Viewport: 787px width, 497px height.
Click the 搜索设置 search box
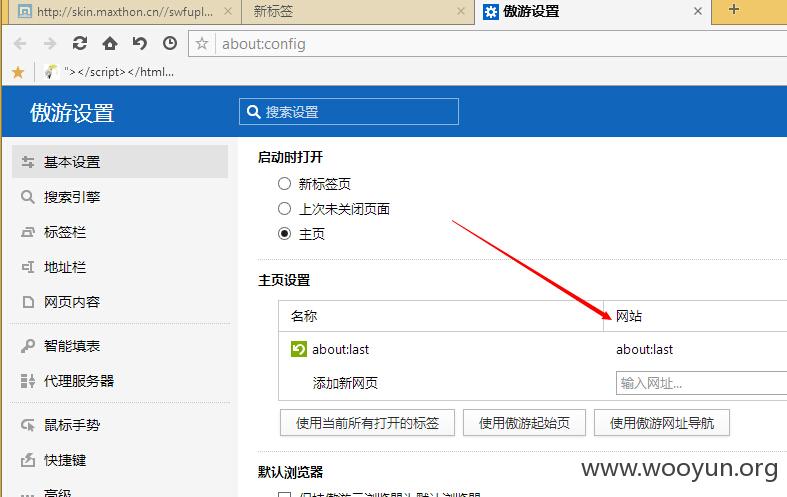349,111
